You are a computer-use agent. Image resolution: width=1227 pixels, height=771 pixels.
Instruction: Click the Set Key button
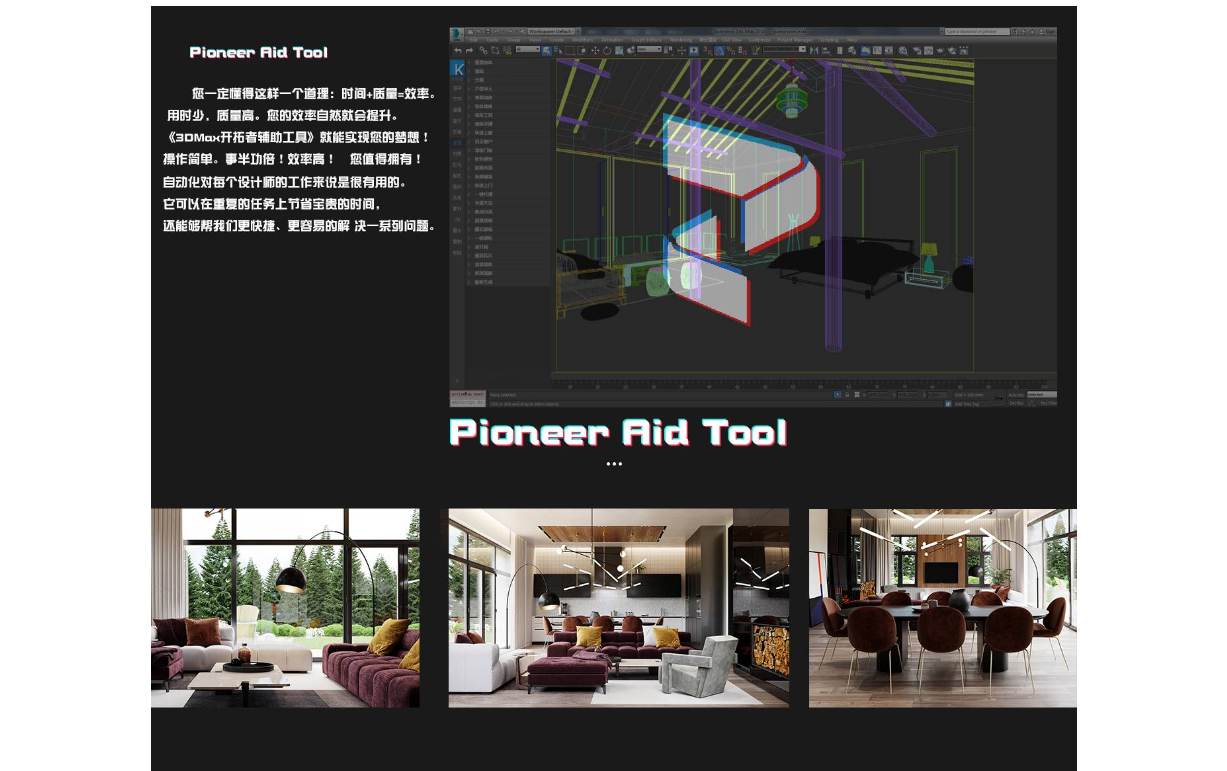coord(1017,403)
